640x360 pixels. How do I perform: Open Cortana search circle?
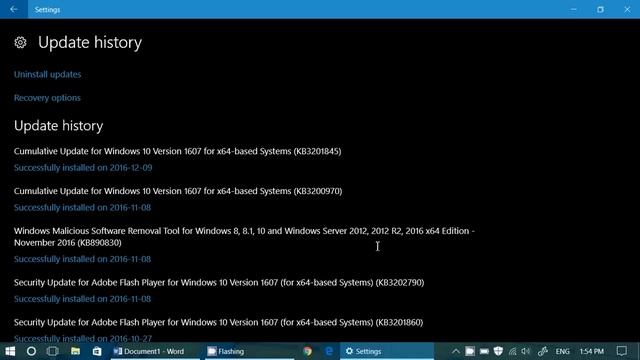[31, 351]
